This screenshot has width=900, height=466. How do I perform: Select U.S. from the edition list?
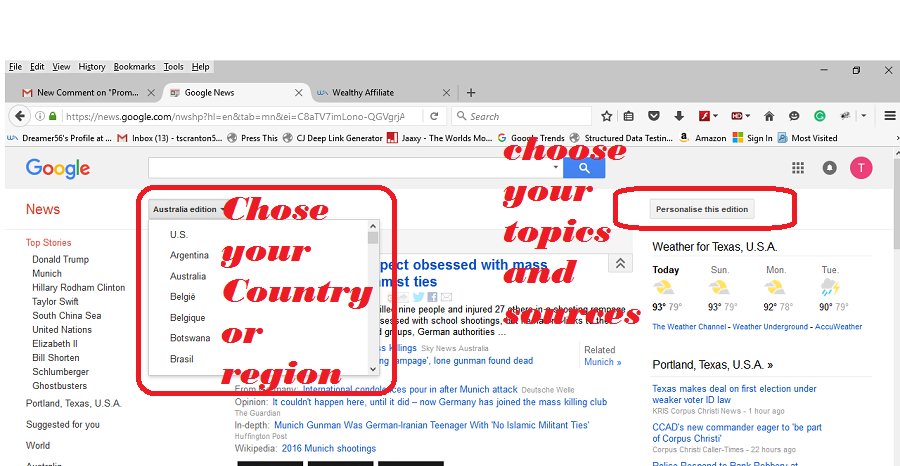pyautogui.click(x=179, y=235)
